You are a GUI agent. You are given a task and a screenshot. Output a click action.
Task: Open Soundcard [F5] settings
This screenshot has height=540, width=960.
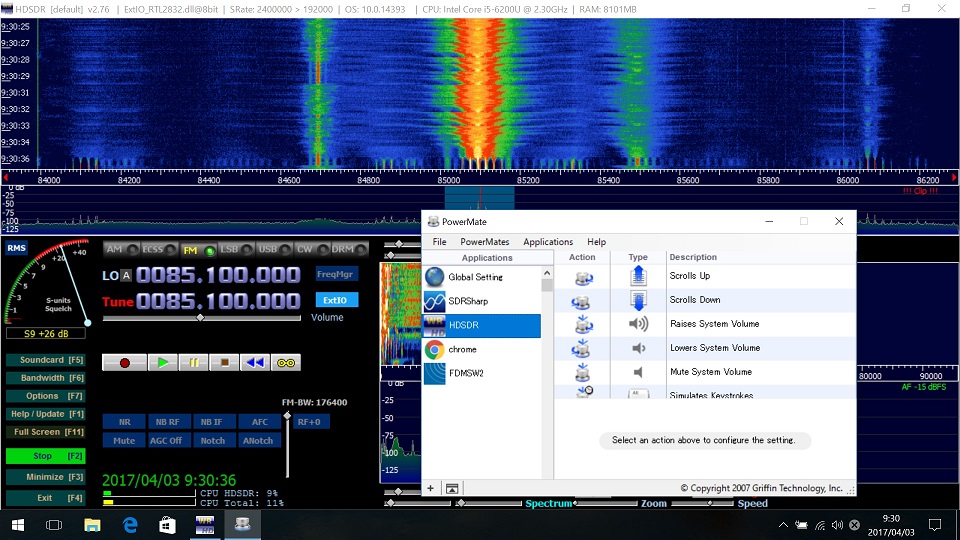(46, 360)
